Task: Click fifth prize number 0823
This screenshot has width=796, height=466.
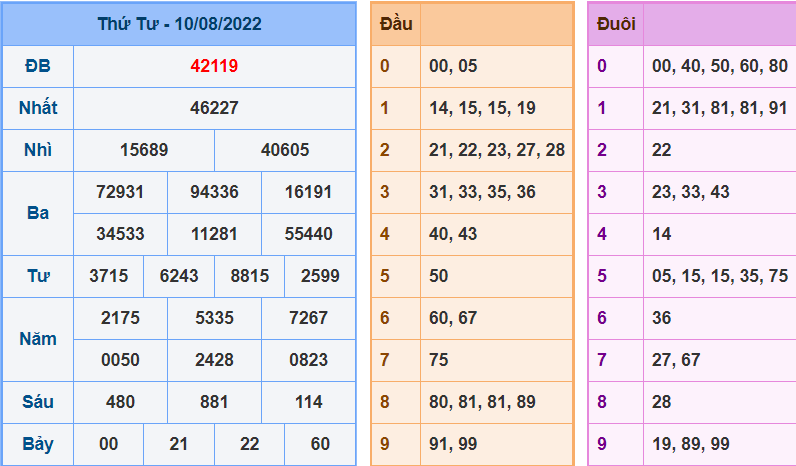Action: [x=308, y=360]
